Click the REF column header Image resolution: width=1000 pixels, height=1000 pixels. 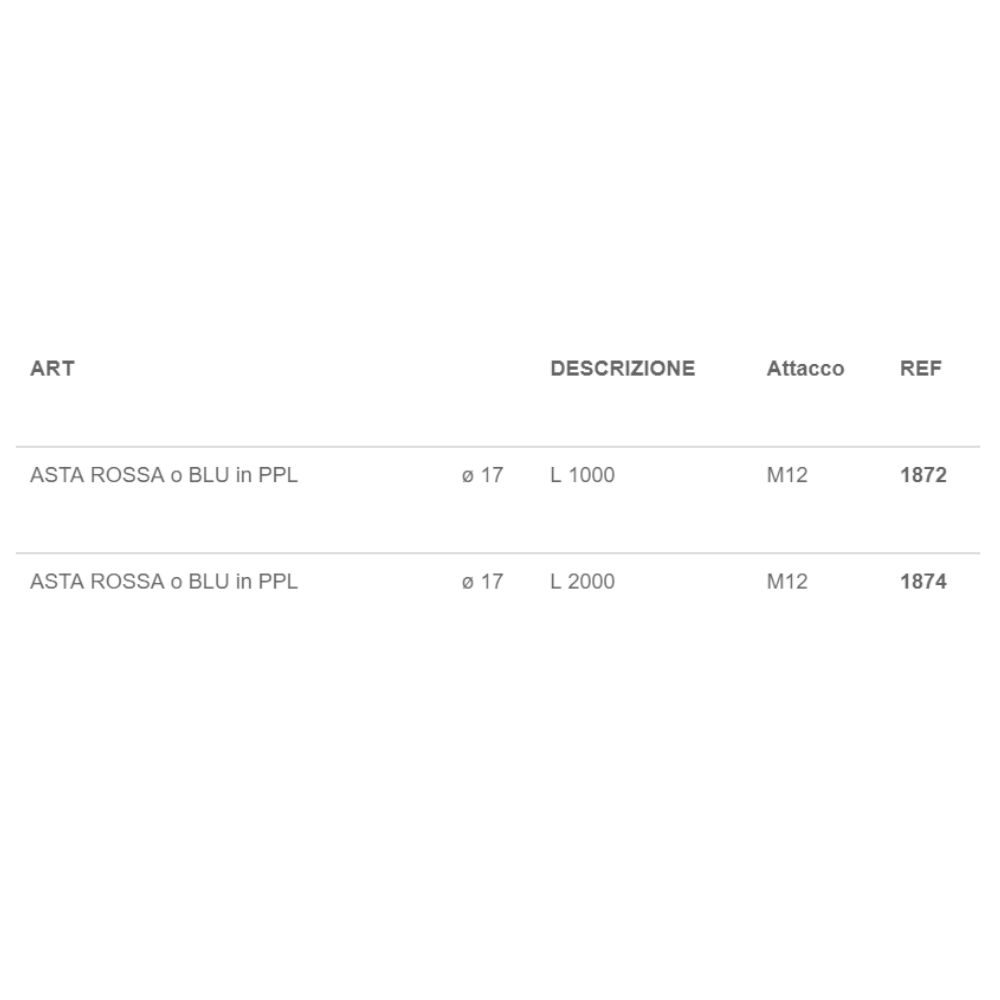[x=920, y=368]
